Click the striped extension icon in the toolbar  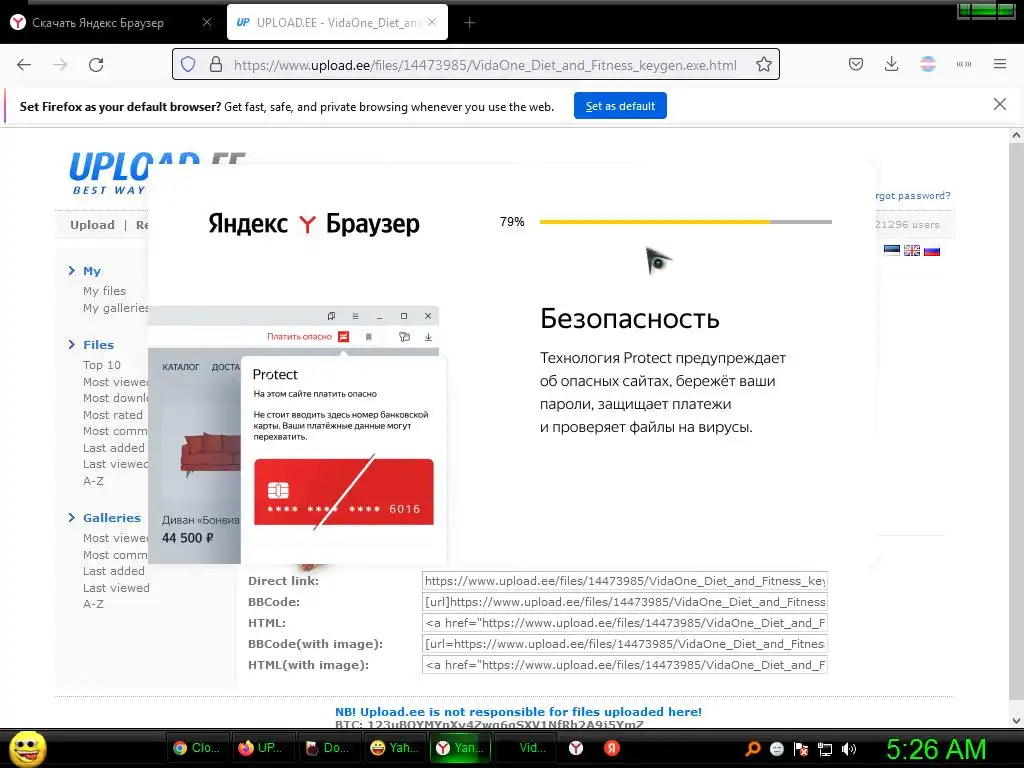coord(928,64)
